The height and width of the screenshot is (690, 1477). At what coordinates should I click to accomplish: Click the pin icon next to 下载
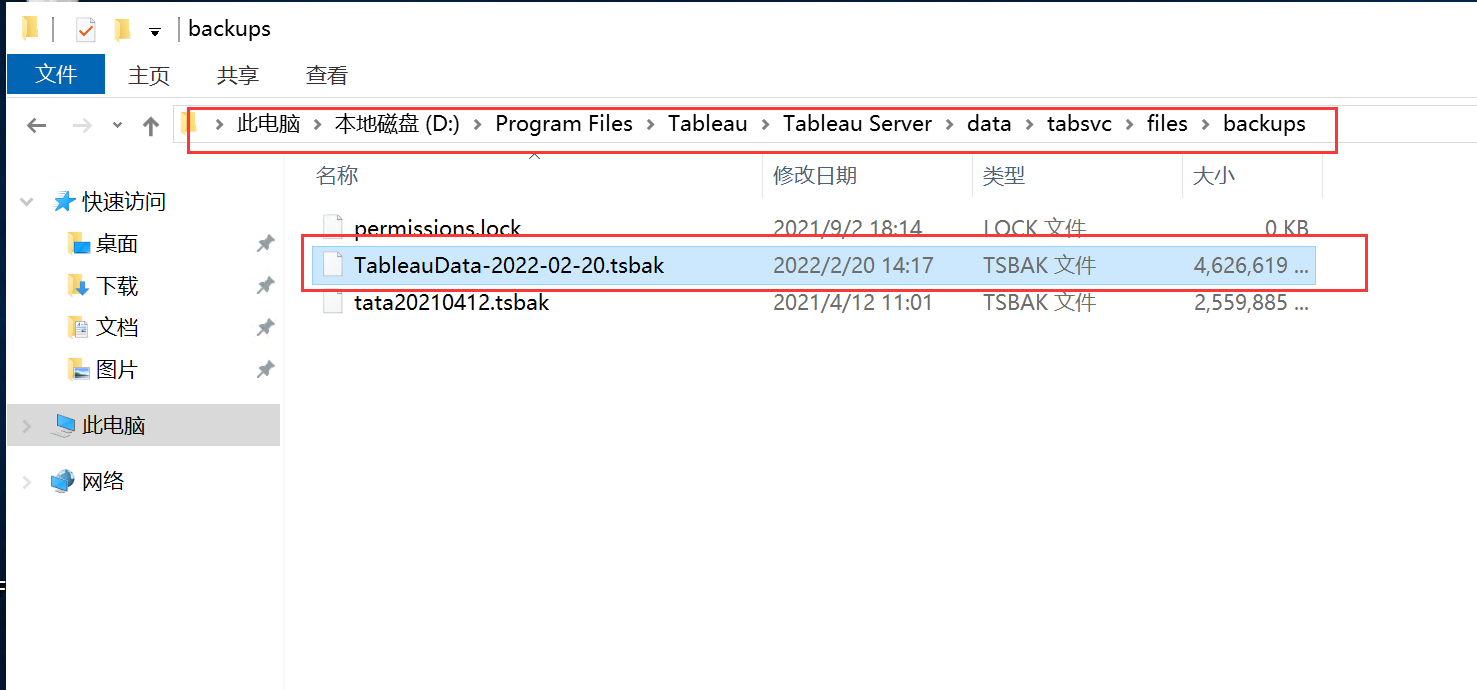click(x=265, y=286)
